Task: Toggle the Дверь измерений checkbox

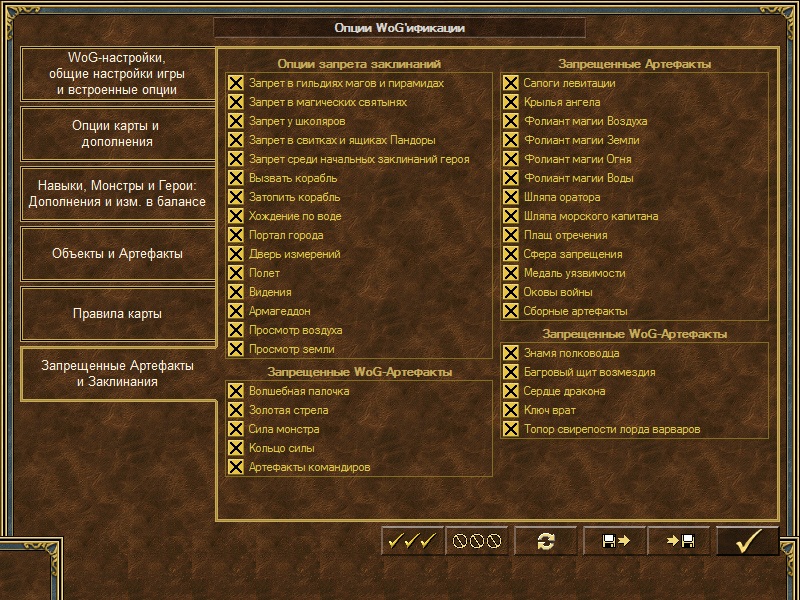Action: click(x=236, y=254)
